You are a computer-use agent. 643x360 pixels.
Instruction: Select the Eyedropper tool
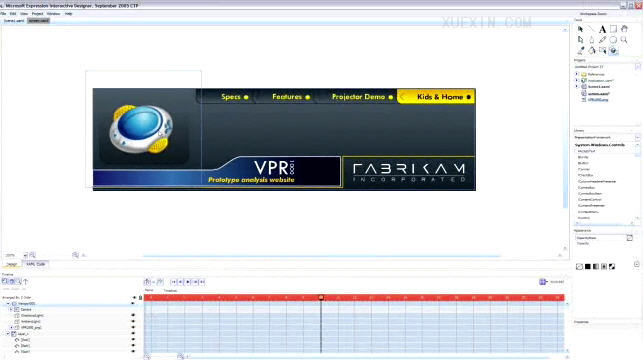[581, 50]
